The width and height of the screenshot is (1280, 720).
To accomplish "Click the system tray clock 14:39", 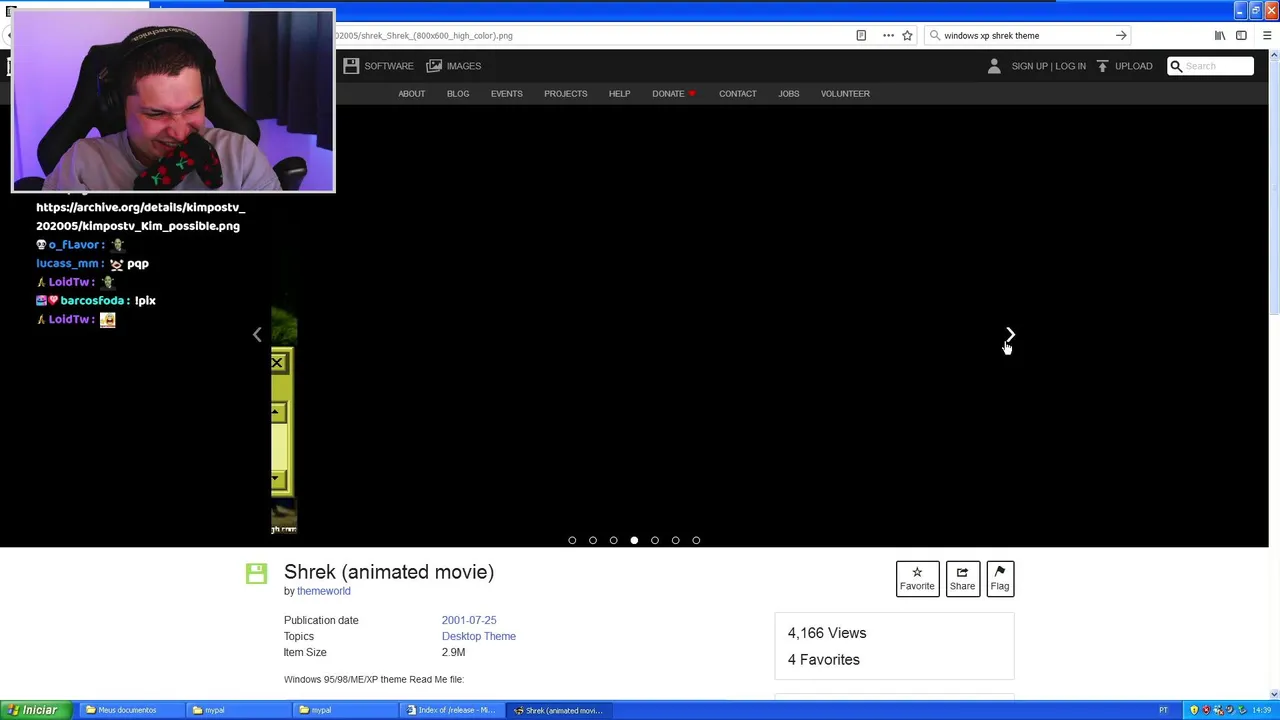I will [1262, 710].
